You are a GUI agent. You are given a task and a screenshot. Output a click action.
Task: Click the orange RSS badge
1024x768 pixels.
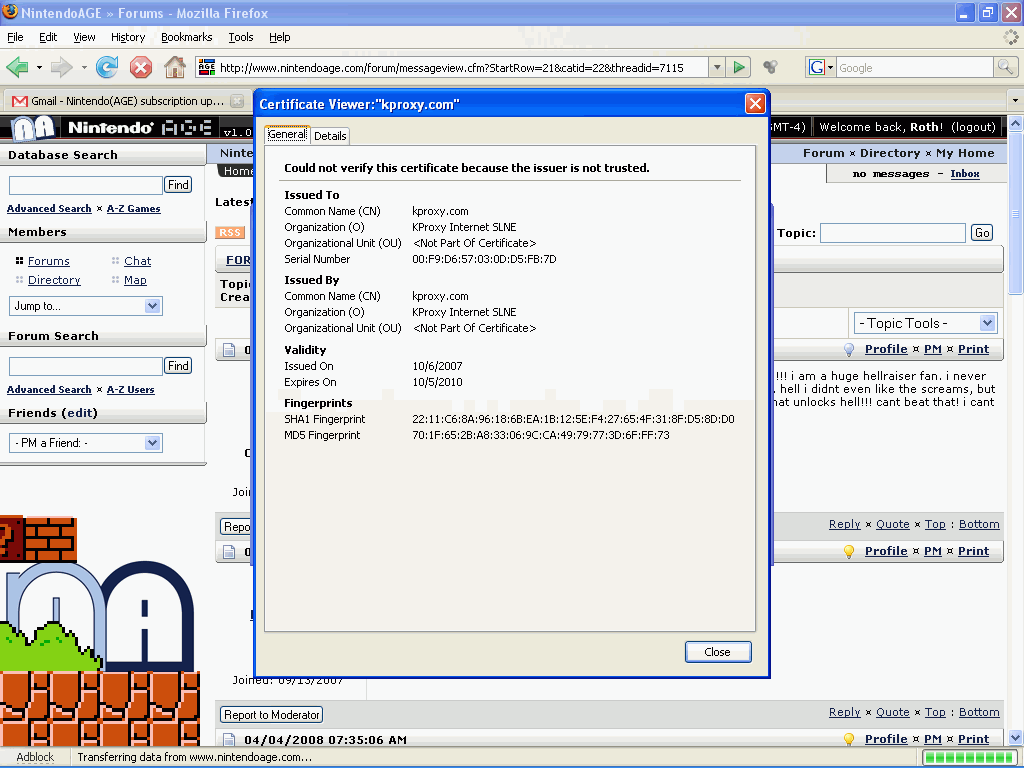(x=230, y=232)
